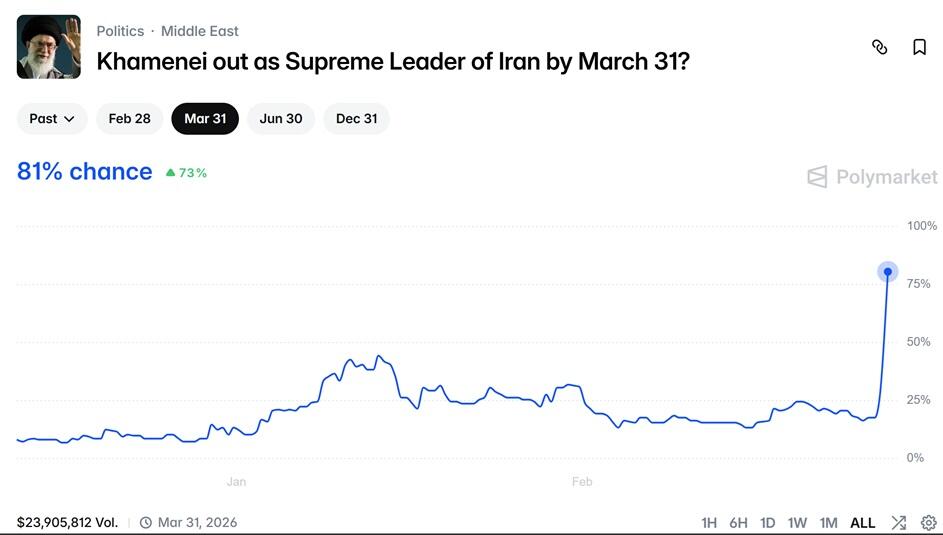Switch to the Jun 30 market date

pyautogui.click(x=281, y=119)
